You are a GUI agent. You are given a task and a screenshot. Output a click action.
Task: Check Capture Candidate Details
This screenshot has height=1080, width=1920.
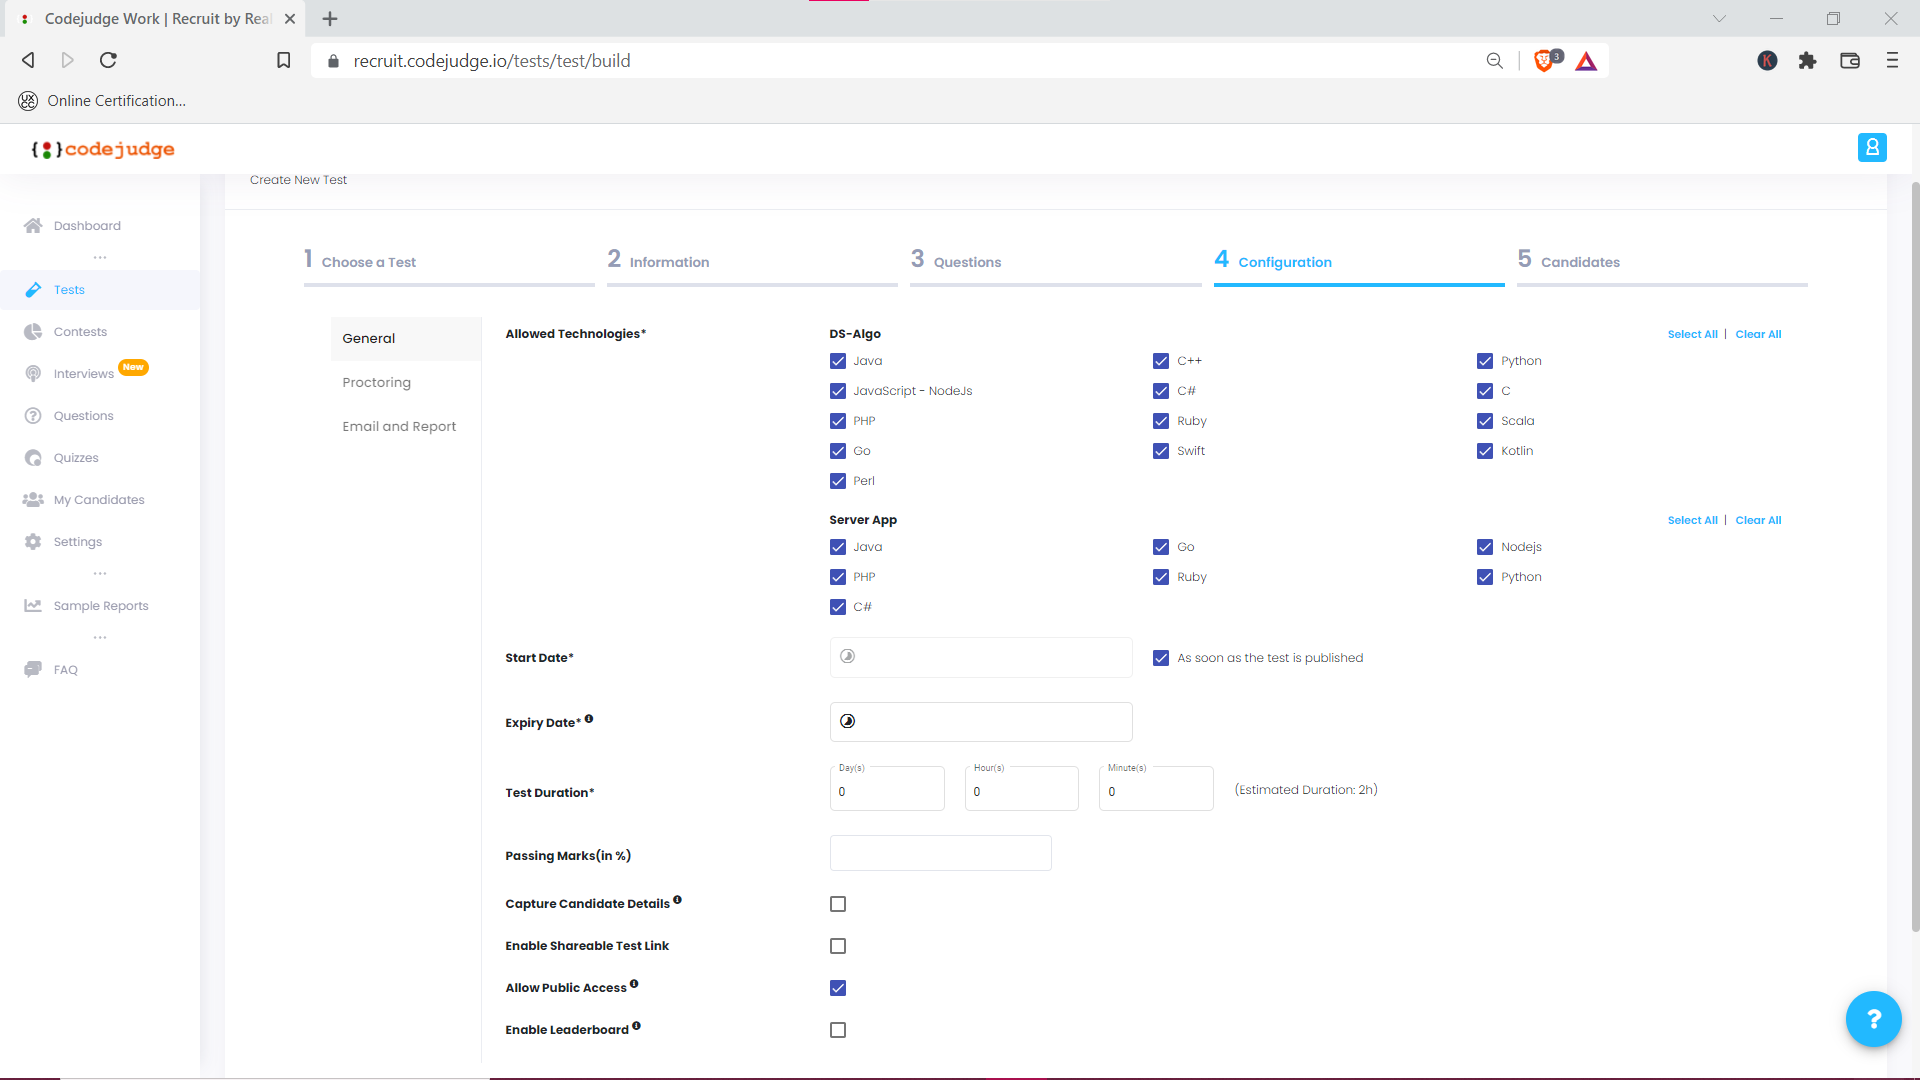pyautogui.click(x=838, y=904)
